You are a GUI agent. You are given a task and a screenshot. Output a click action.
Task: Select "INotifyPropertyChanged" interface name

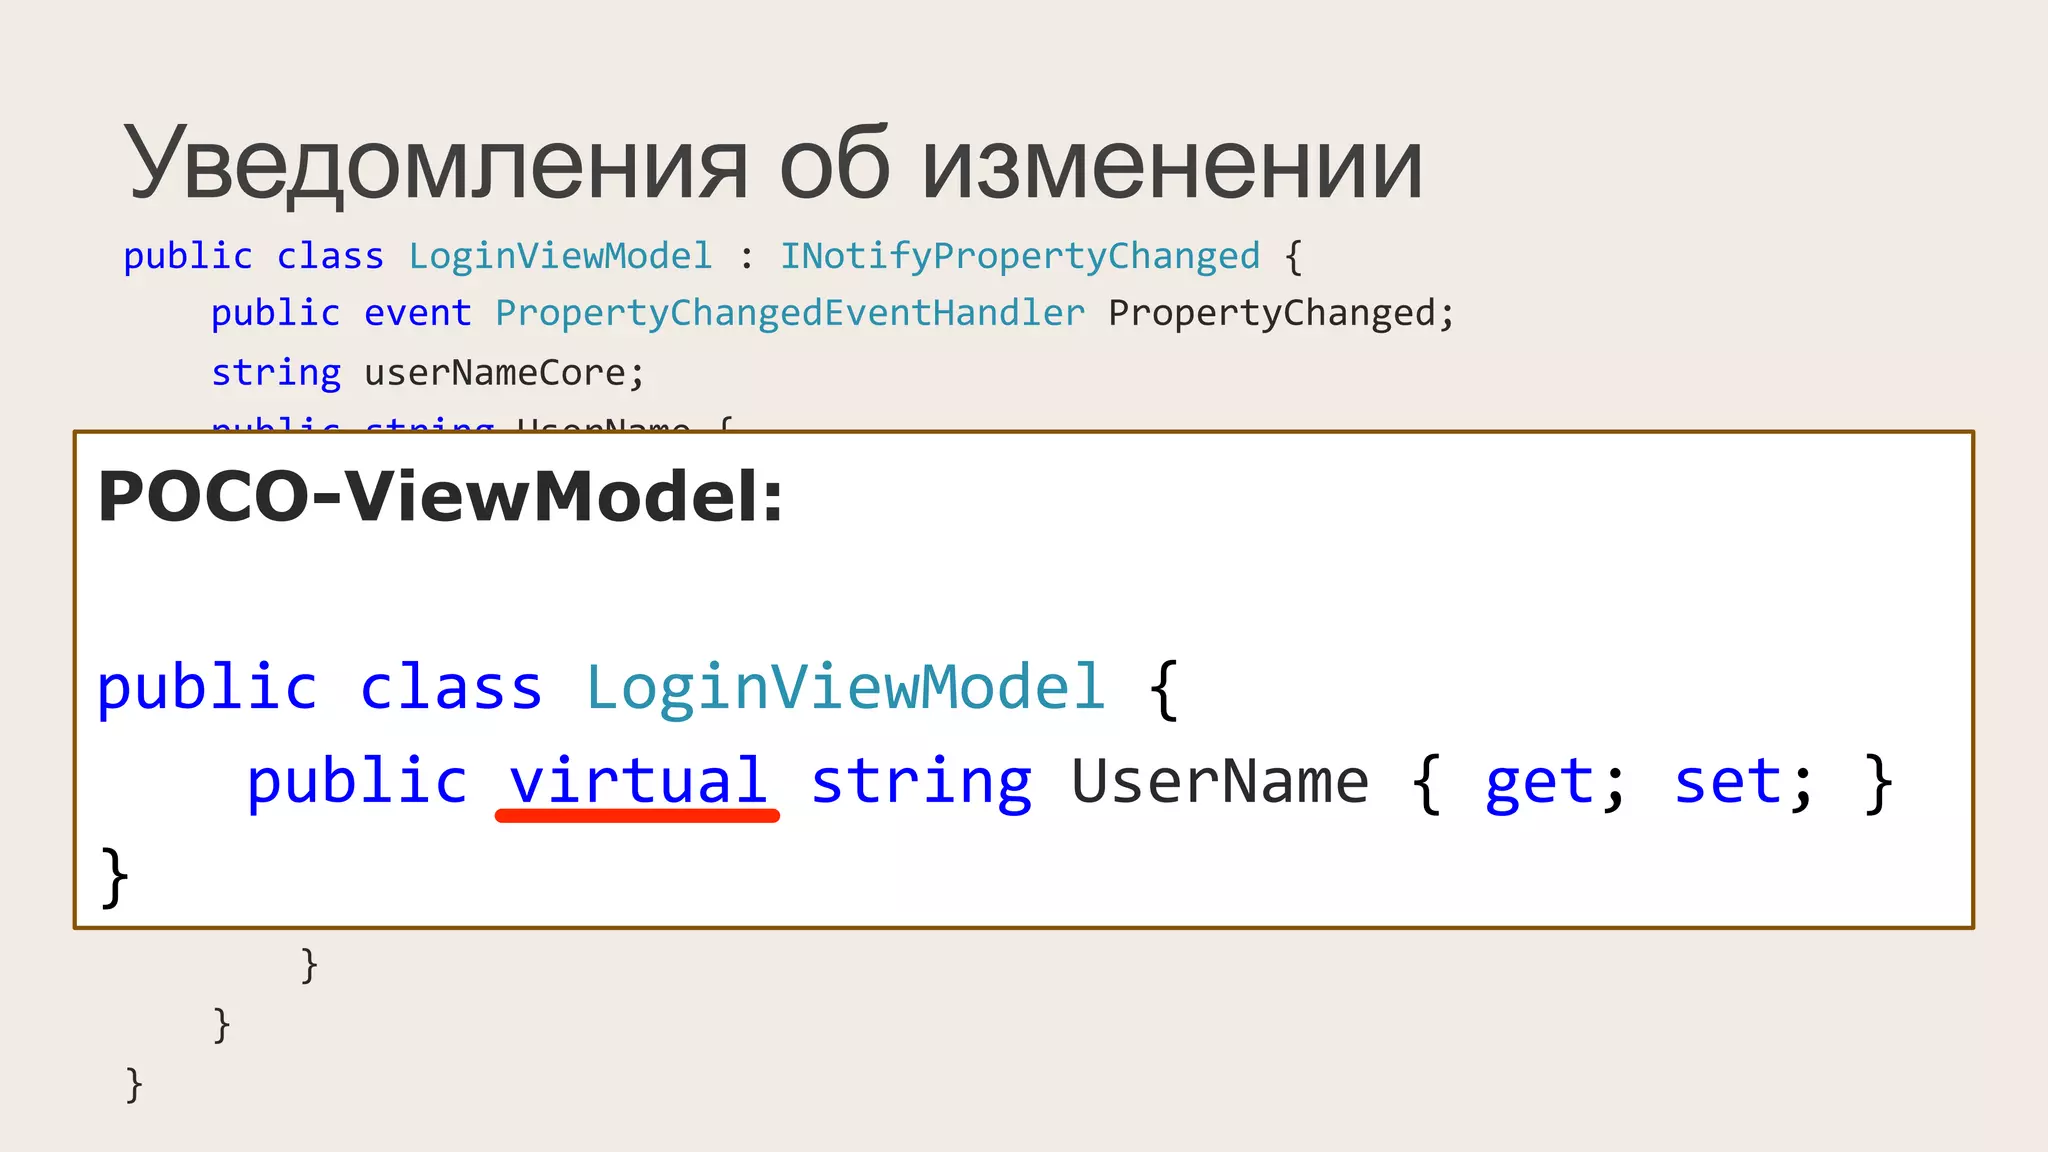coord(1020,257)
